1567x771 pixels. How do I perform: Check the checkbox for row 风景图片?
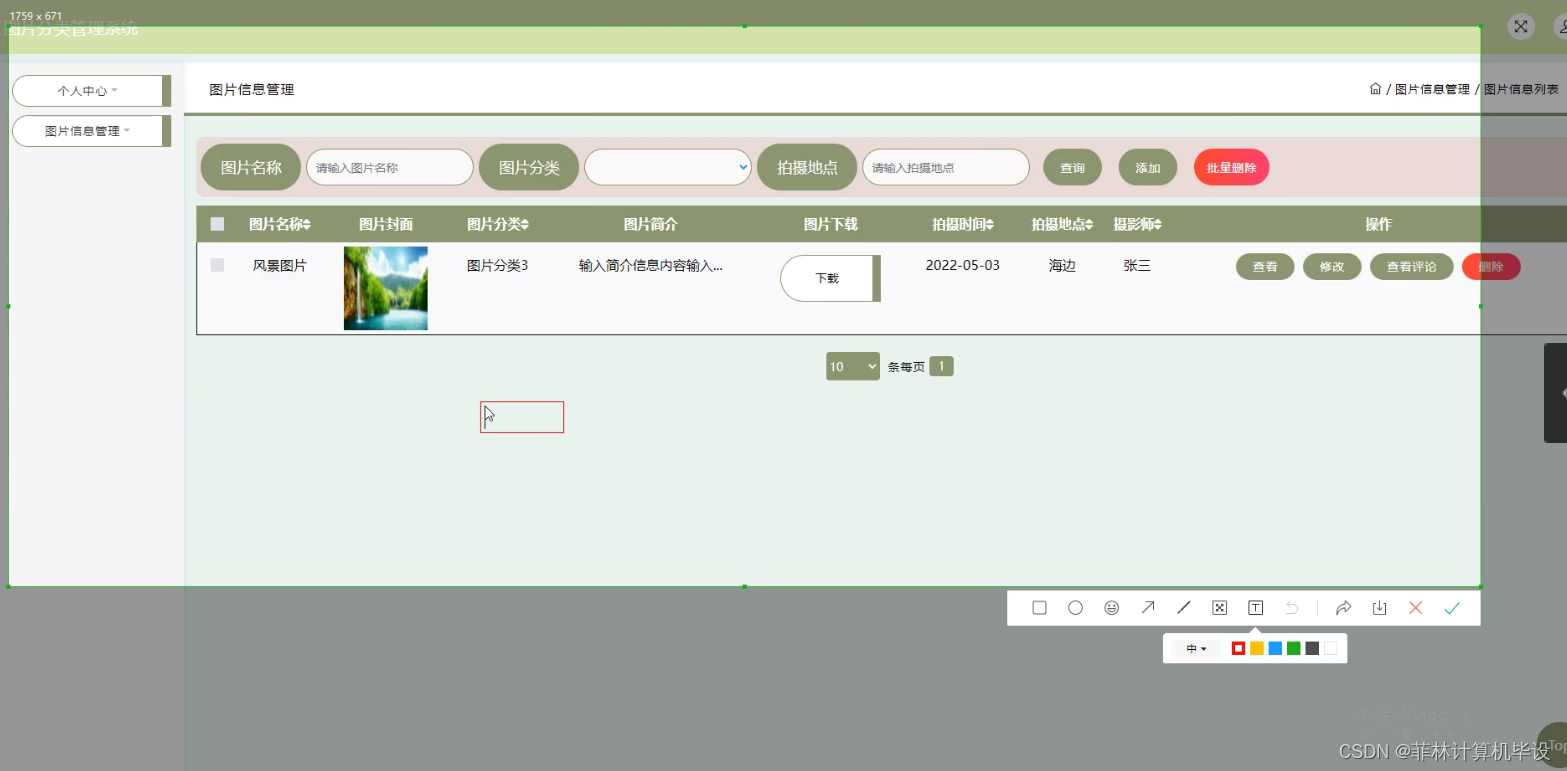point(217,264)
